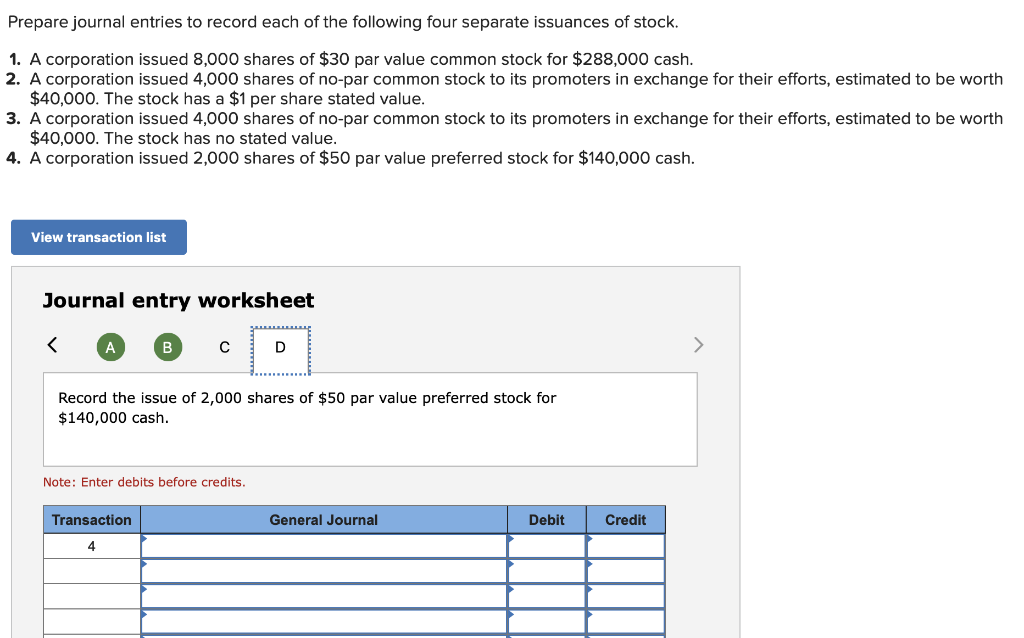Click instruction 'Record the issue of 2,000 shares'

click(x=307, y=407)
